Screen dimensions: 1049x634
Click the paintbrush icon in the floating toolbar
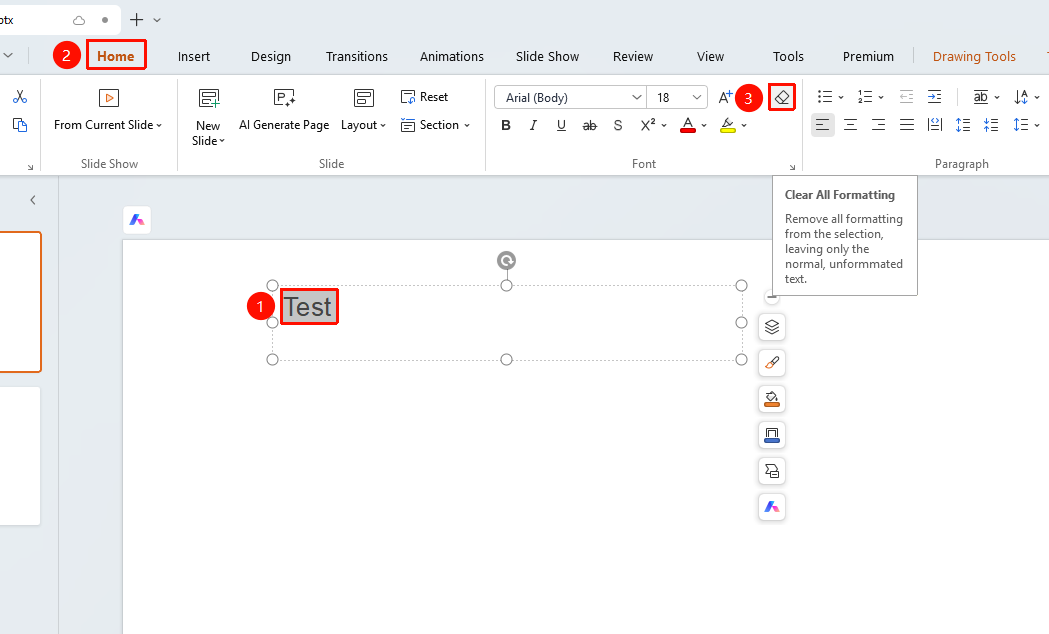tap(772, 363)
